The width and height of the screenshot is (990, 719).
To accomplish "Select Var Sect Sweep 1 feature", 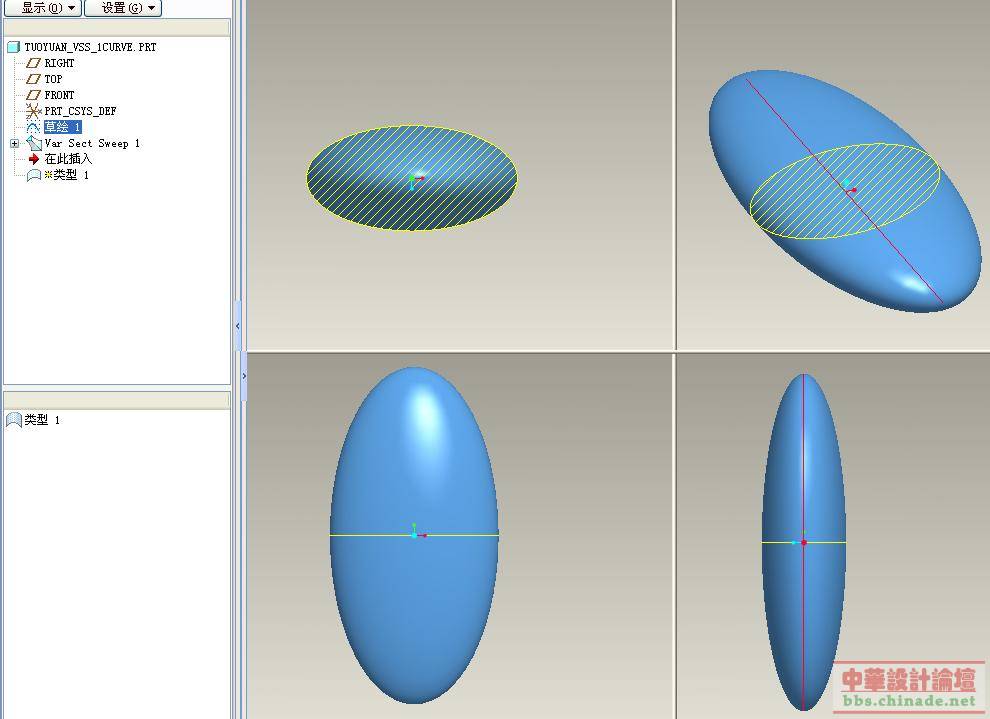I will point(92,143).
